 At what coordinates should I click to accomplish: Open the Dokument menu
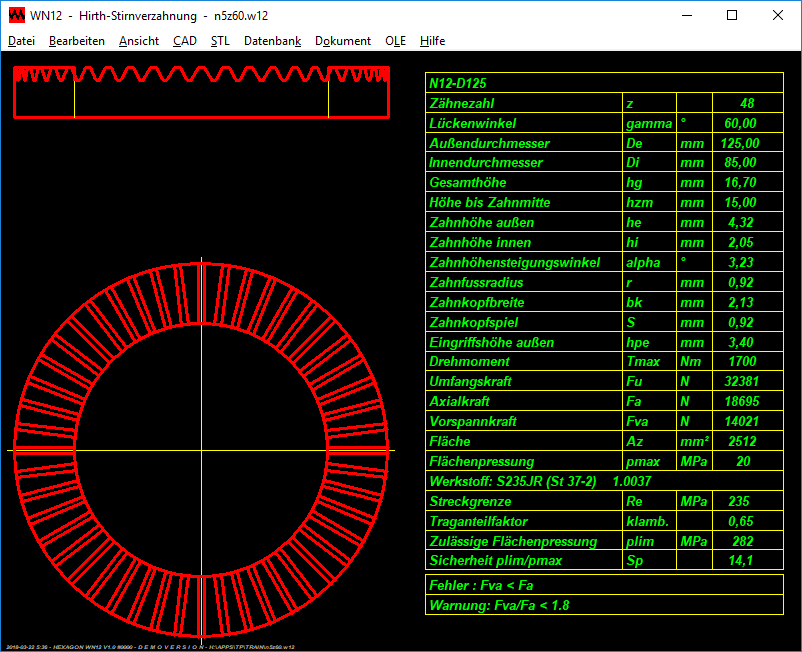(x=343, y=41)
